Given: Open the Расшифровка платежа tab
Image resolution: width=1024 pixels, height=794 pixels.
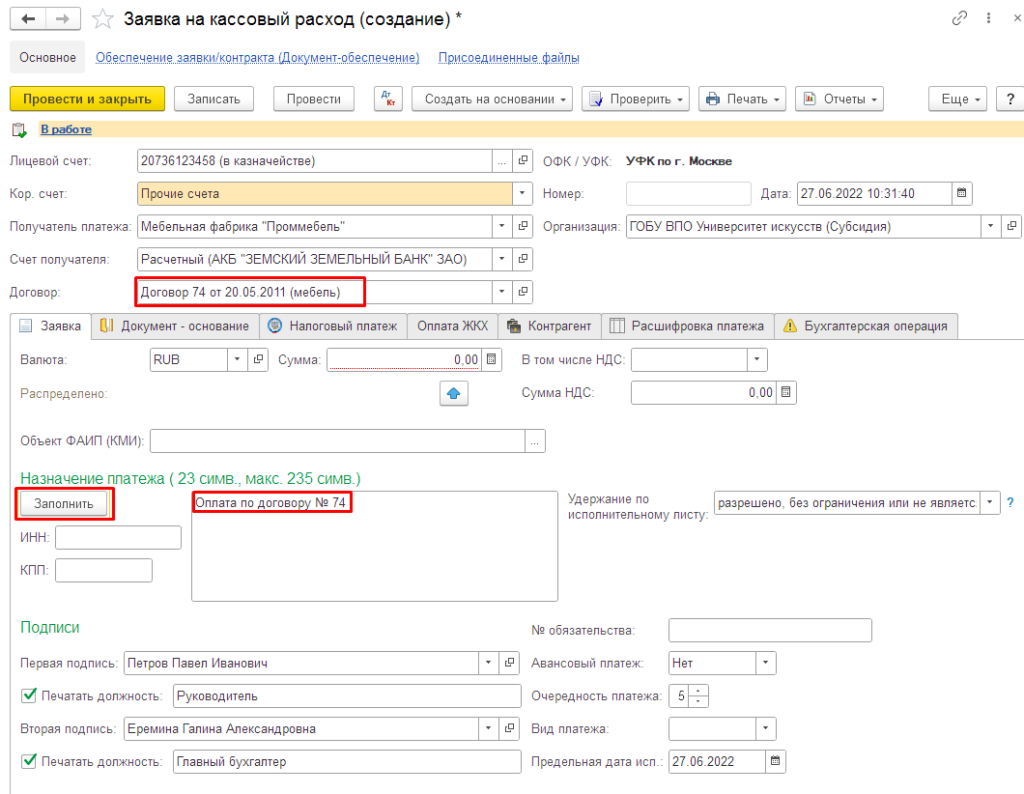Looking at the screenshot, I should pos(687,326).
